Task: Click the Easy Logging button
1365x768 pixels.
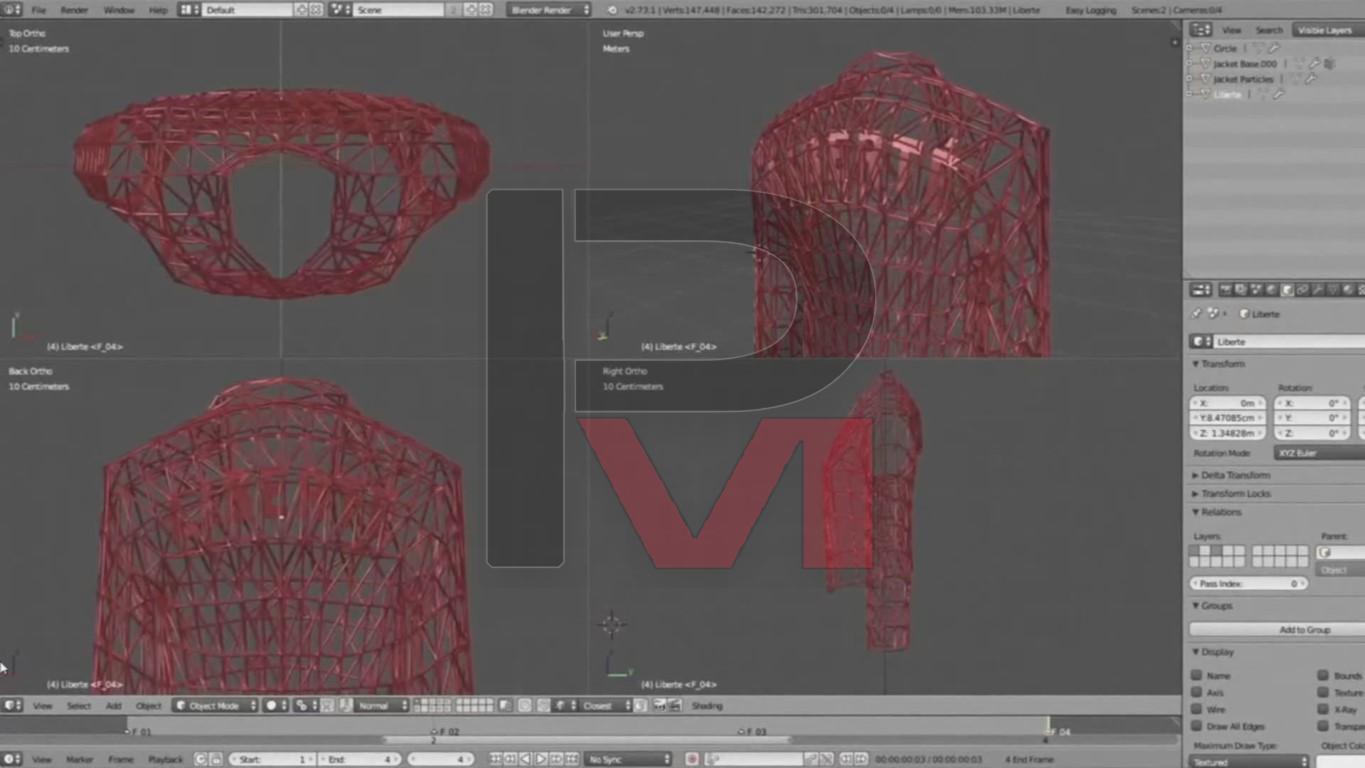Action: (1090, 10)
